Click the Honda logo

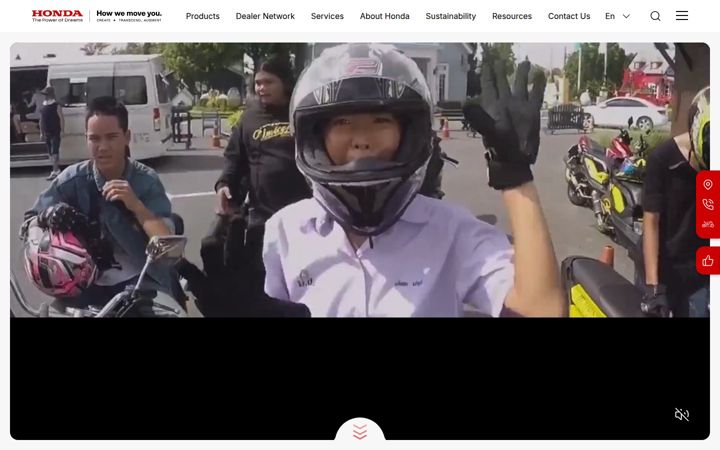(57, 16)
